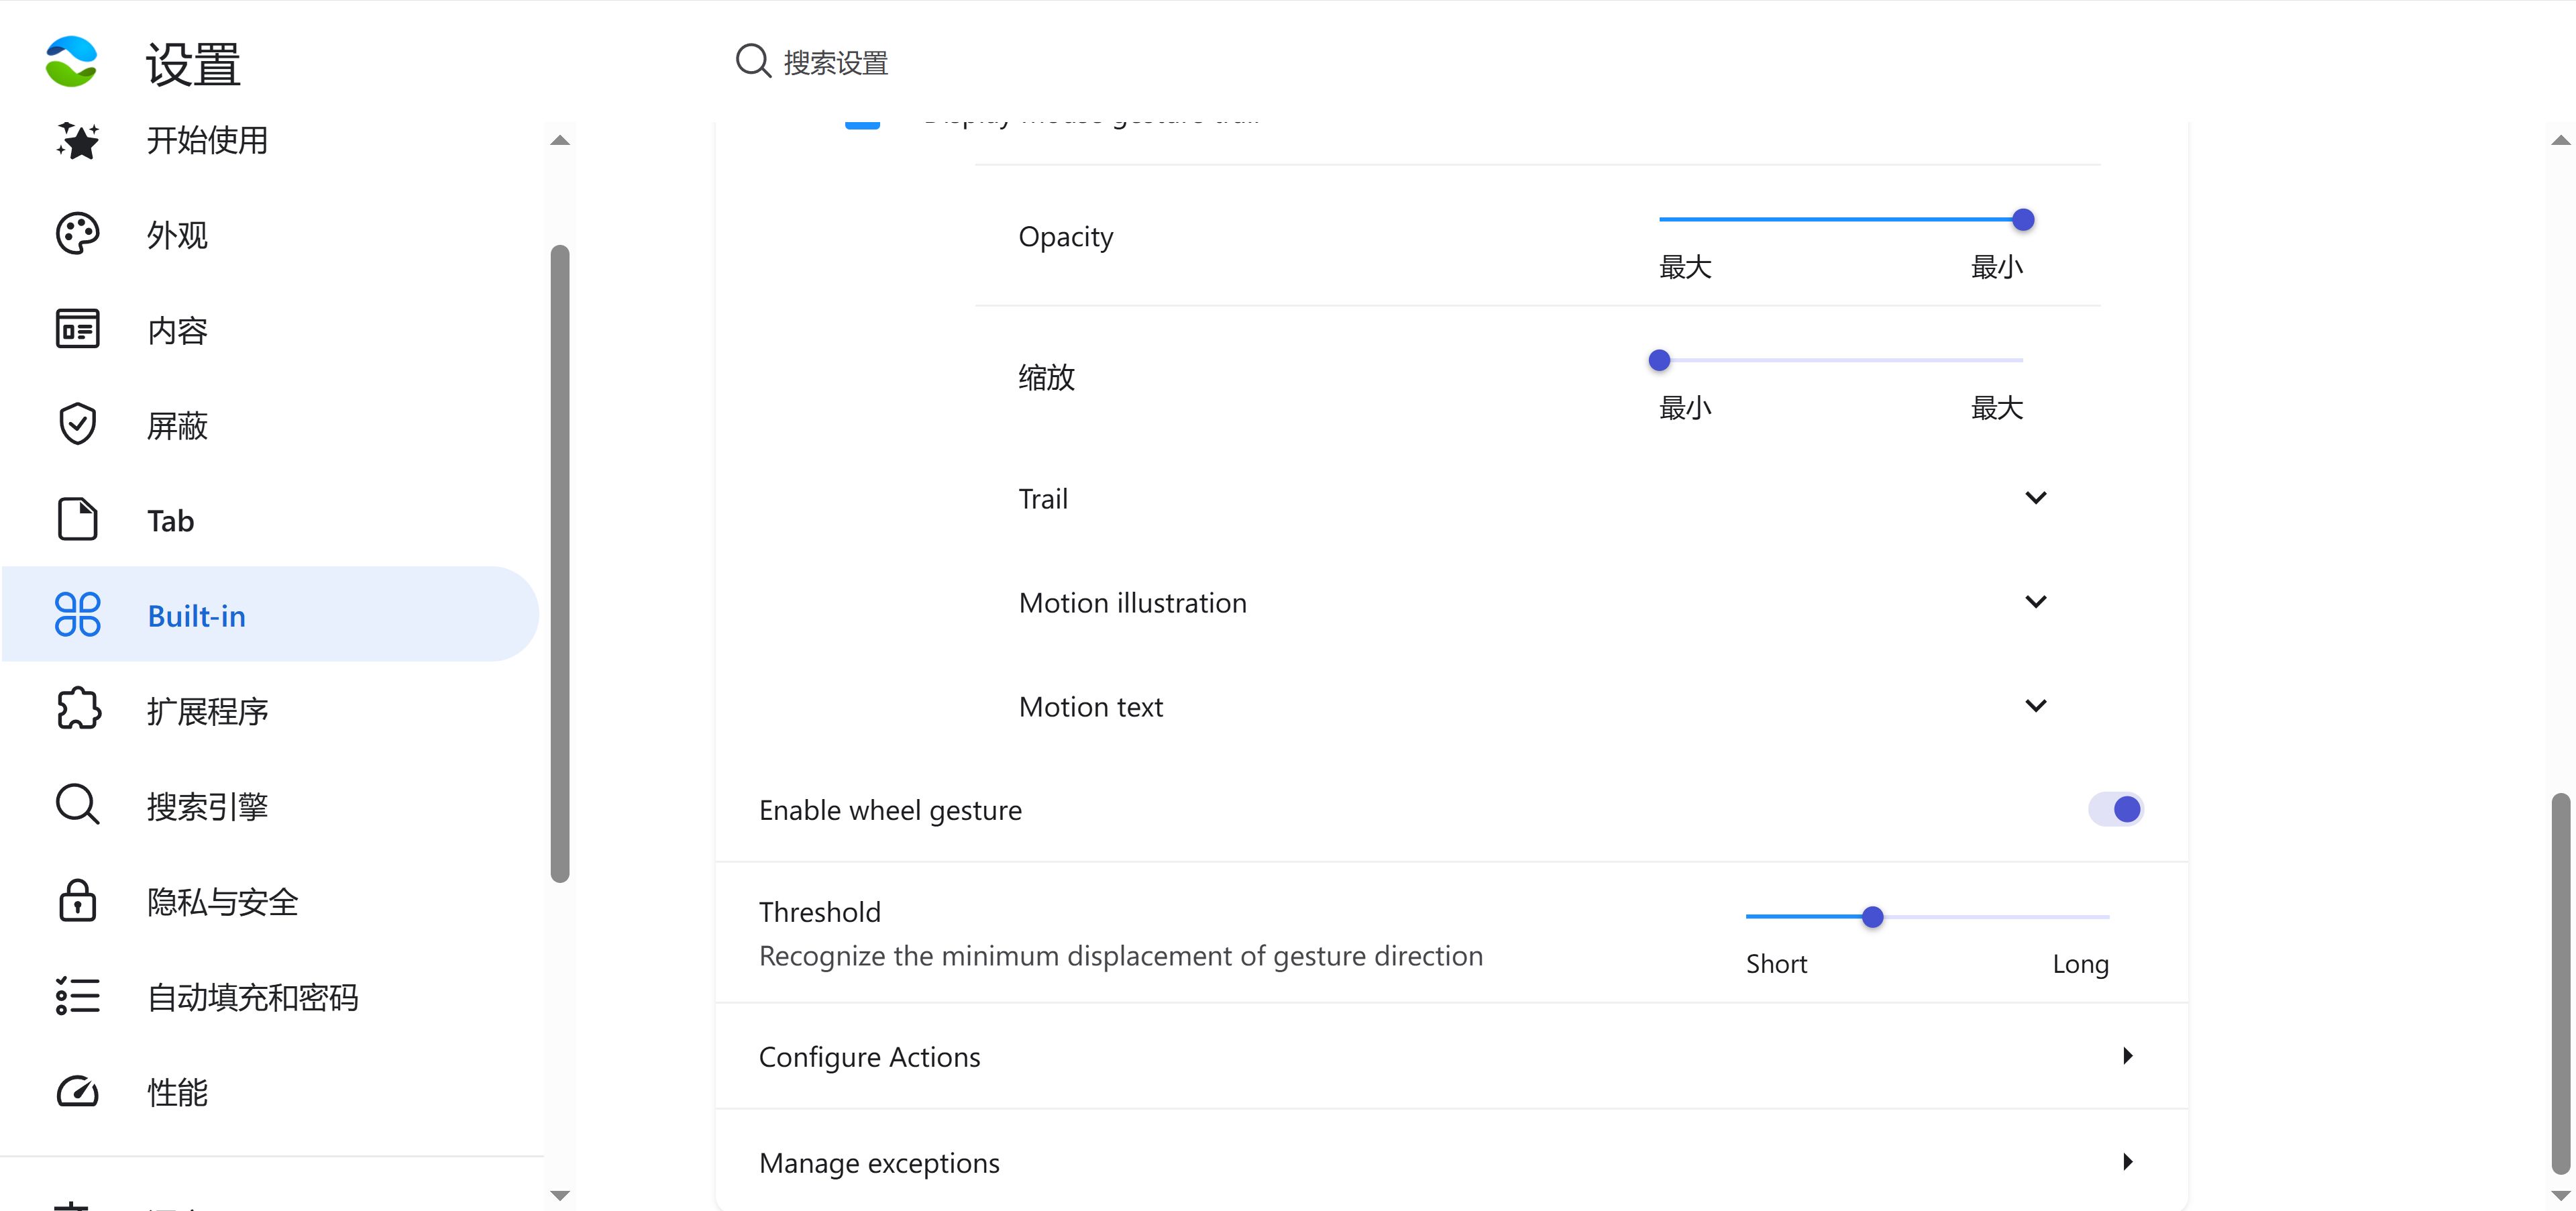Click the Content page-layout icon in the sidebar
Screen dimensions: 2576x1211
pos(77,329)
